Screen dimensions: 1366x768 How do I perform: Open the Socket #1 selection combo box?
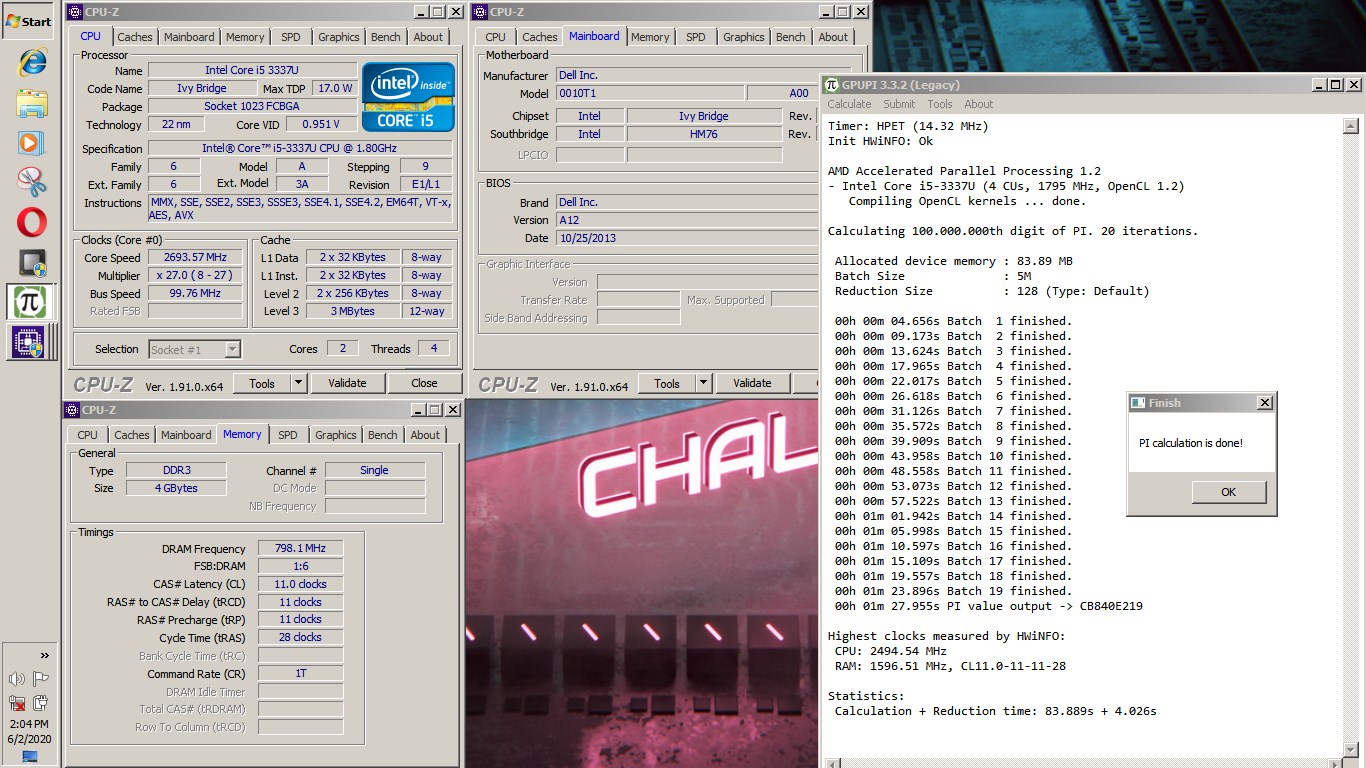pyautogui.click(x=194, y=349)
